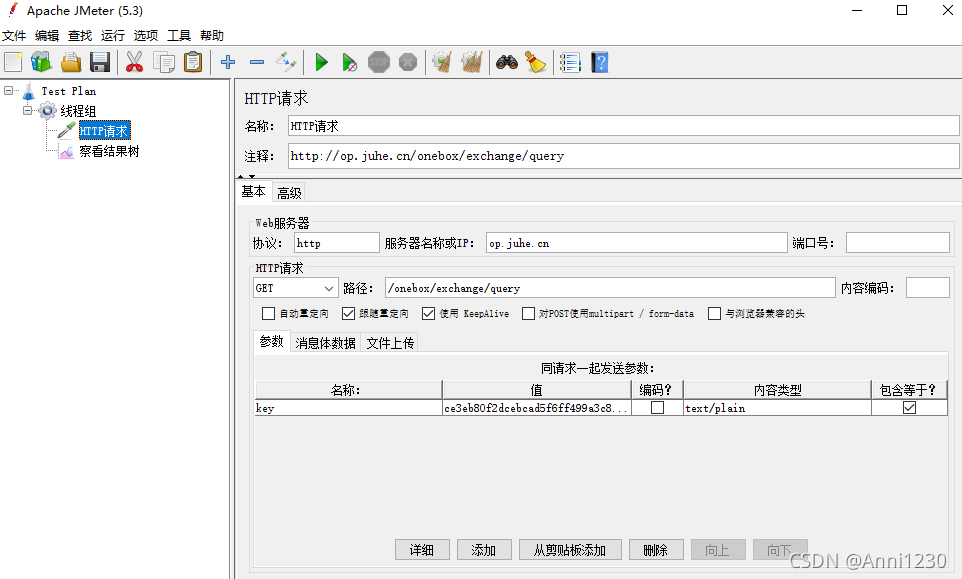
Task: Start the test with green play icon
Action: tap(321, 63)
